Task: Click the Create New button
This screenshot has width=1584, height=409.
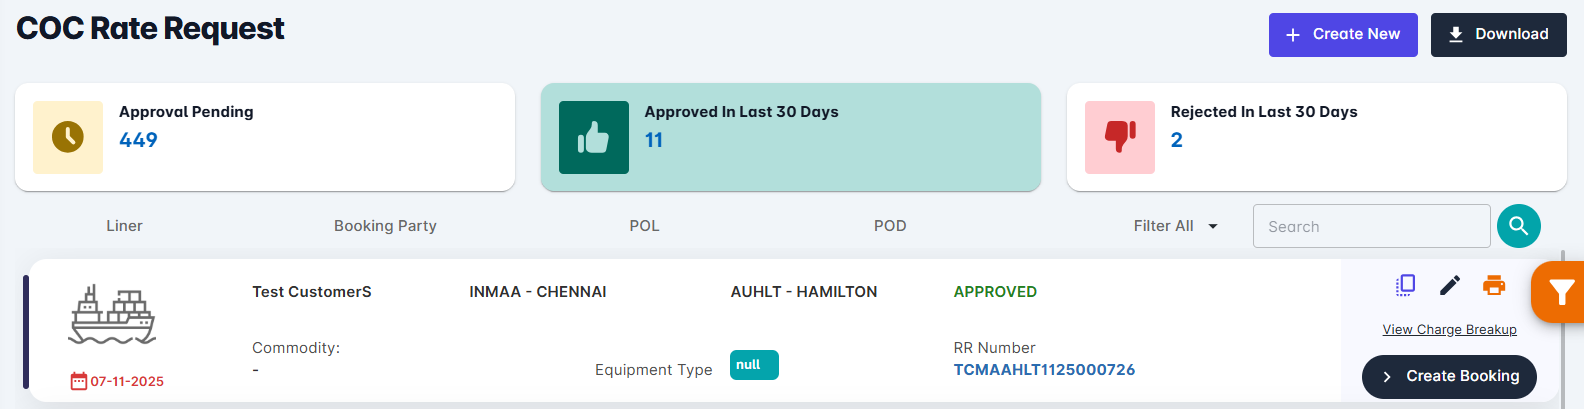Action: click(1343, 35)
